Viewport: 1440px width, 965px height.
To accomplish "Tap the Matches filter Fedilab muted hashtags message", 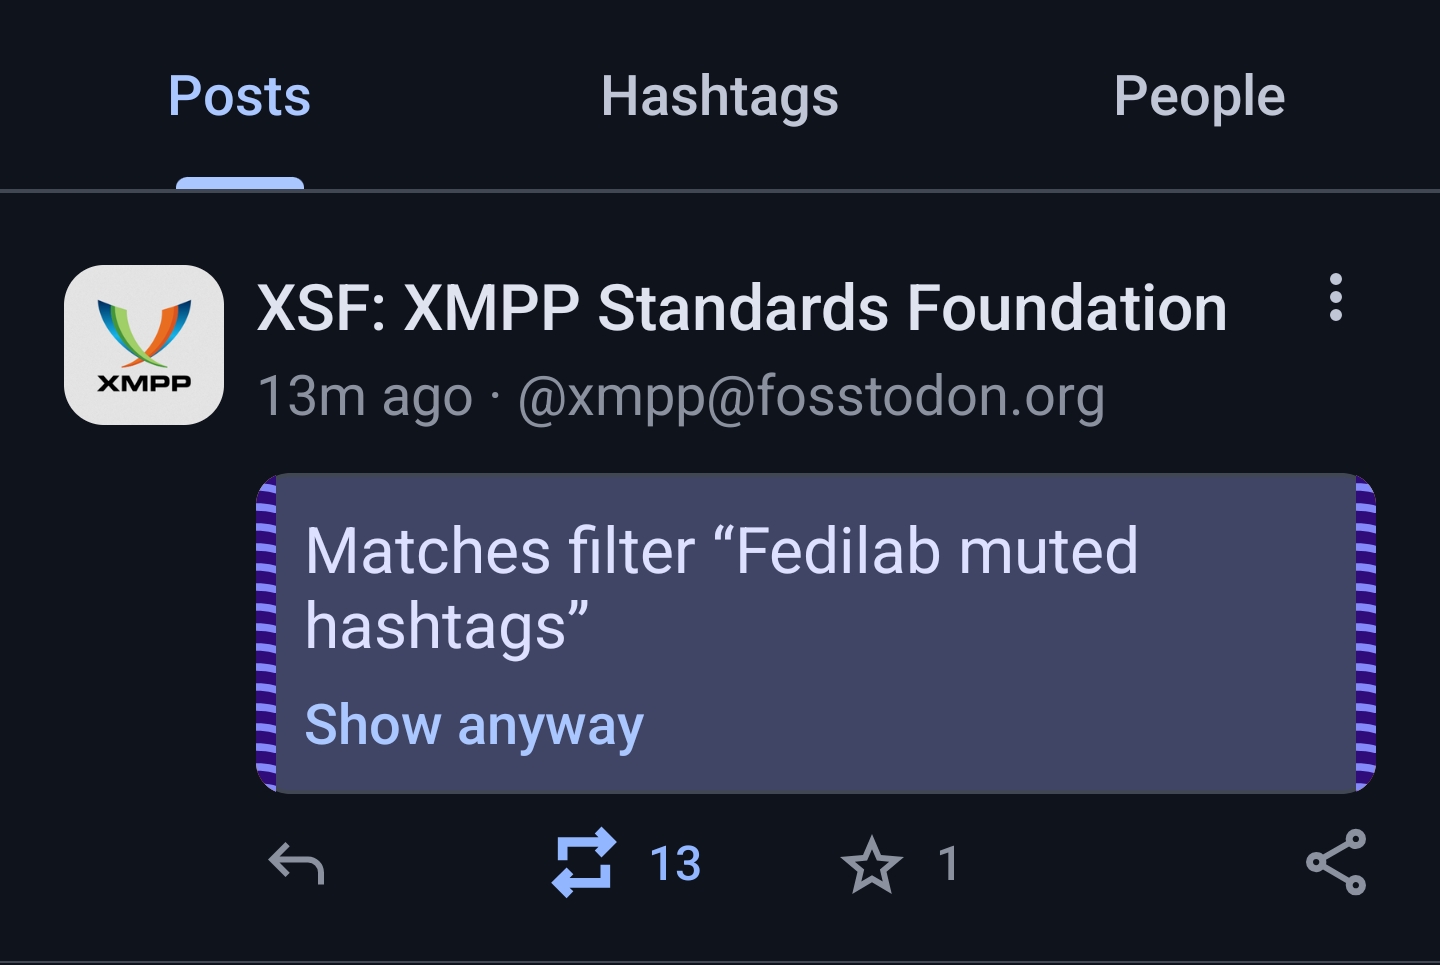I will pos(721,589).
